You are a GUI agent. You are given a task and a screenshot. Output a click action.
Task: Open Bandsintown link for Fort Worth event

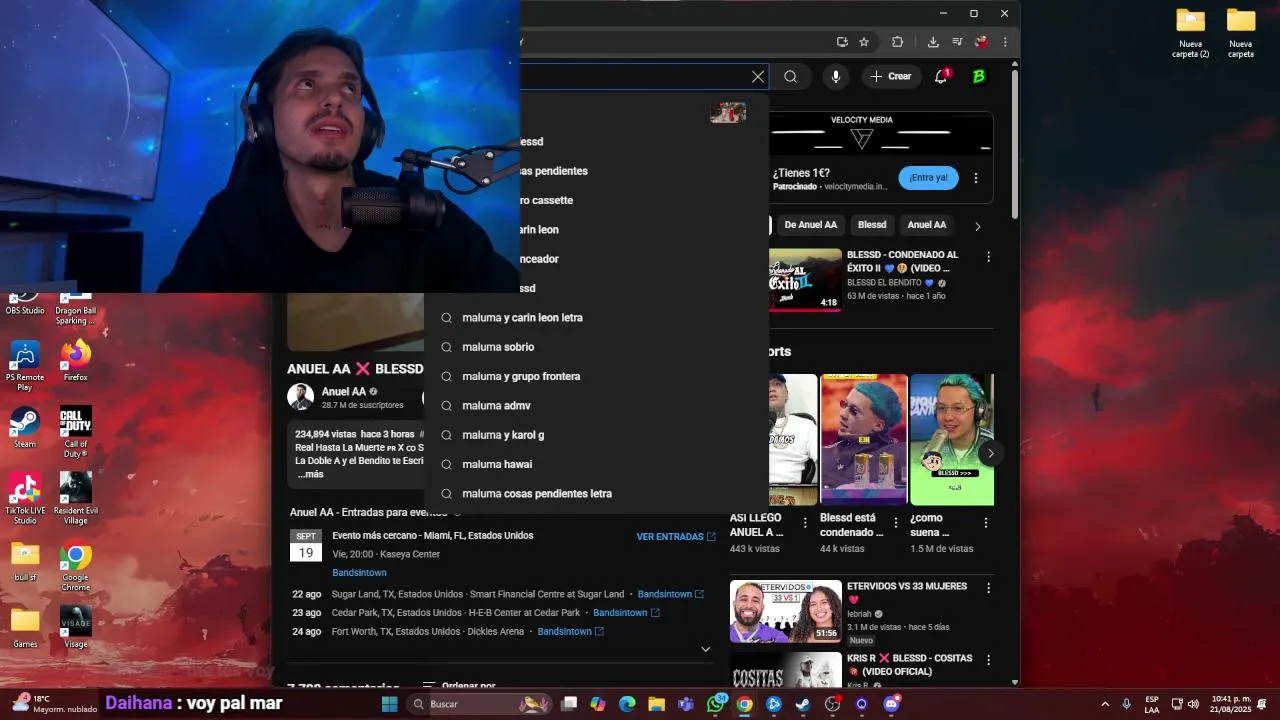(571, 632)
